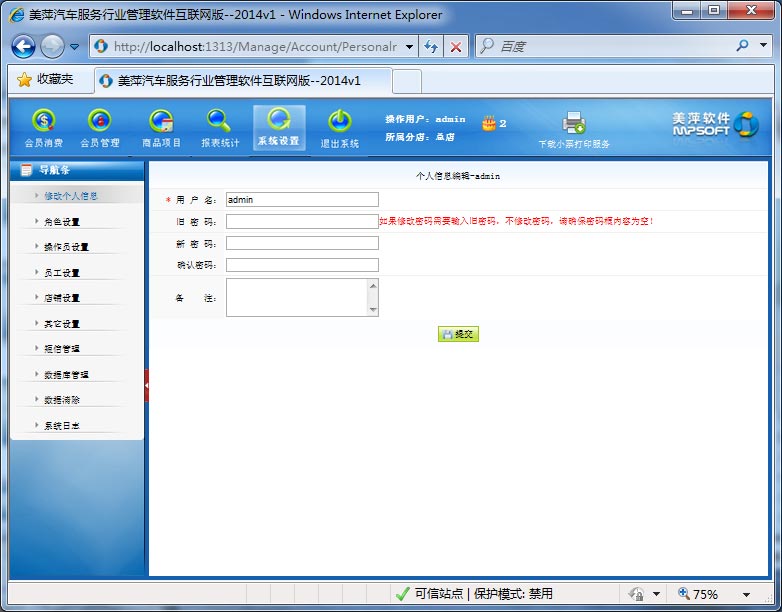Click the 下载小票打印服务 printer icon

pyautogui.click(x=574, y=123)
